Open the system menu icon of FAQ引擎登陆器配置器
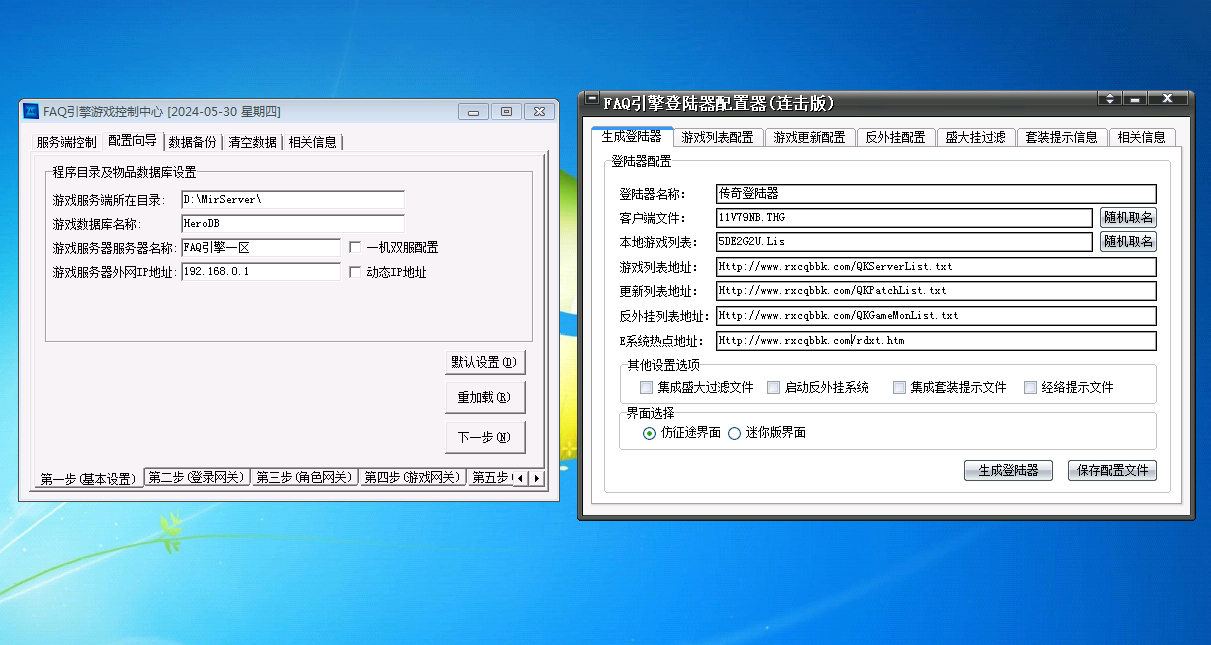The width and height of the screenshot is (1211, 645). (591, 100)
